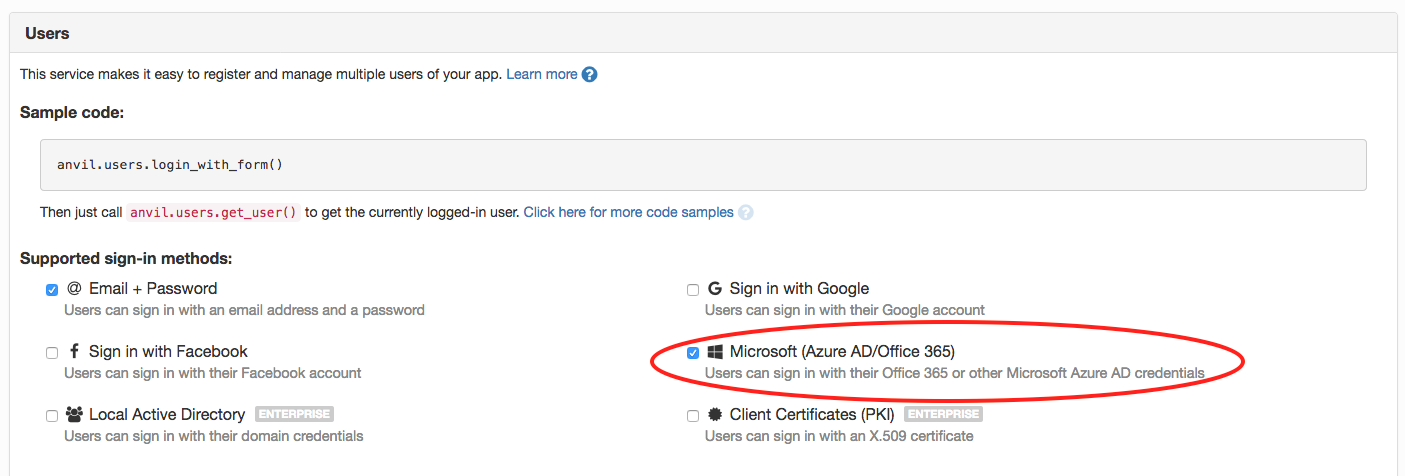1405x476 pixels.
Task: Enable the Sign in with Facebook checkbox
Action: click(52, 353)
